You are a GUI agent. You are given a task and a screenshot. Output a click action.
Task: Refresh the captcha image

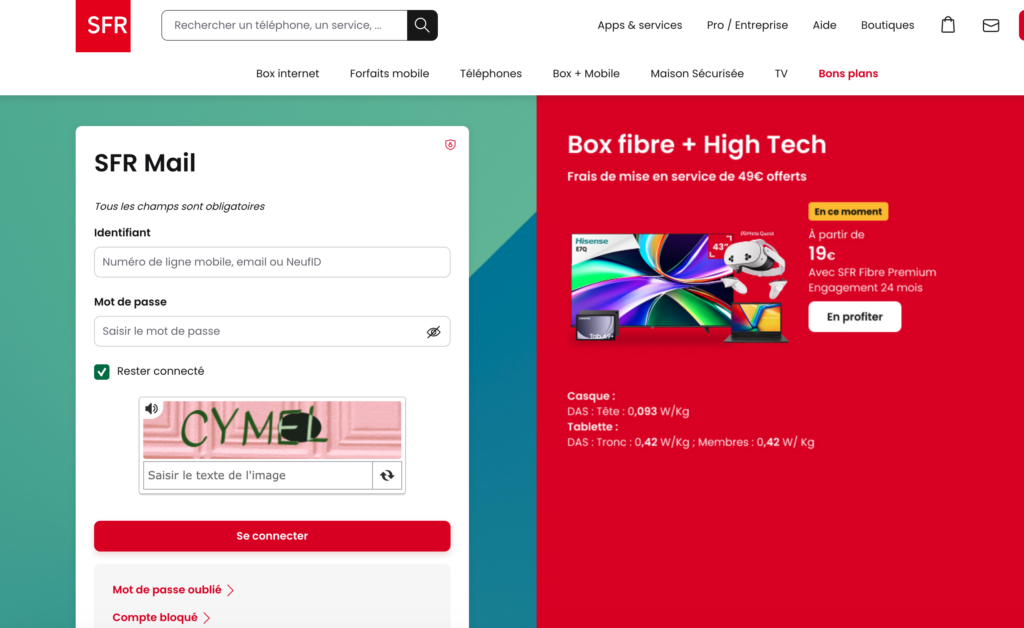coord(387,475)
